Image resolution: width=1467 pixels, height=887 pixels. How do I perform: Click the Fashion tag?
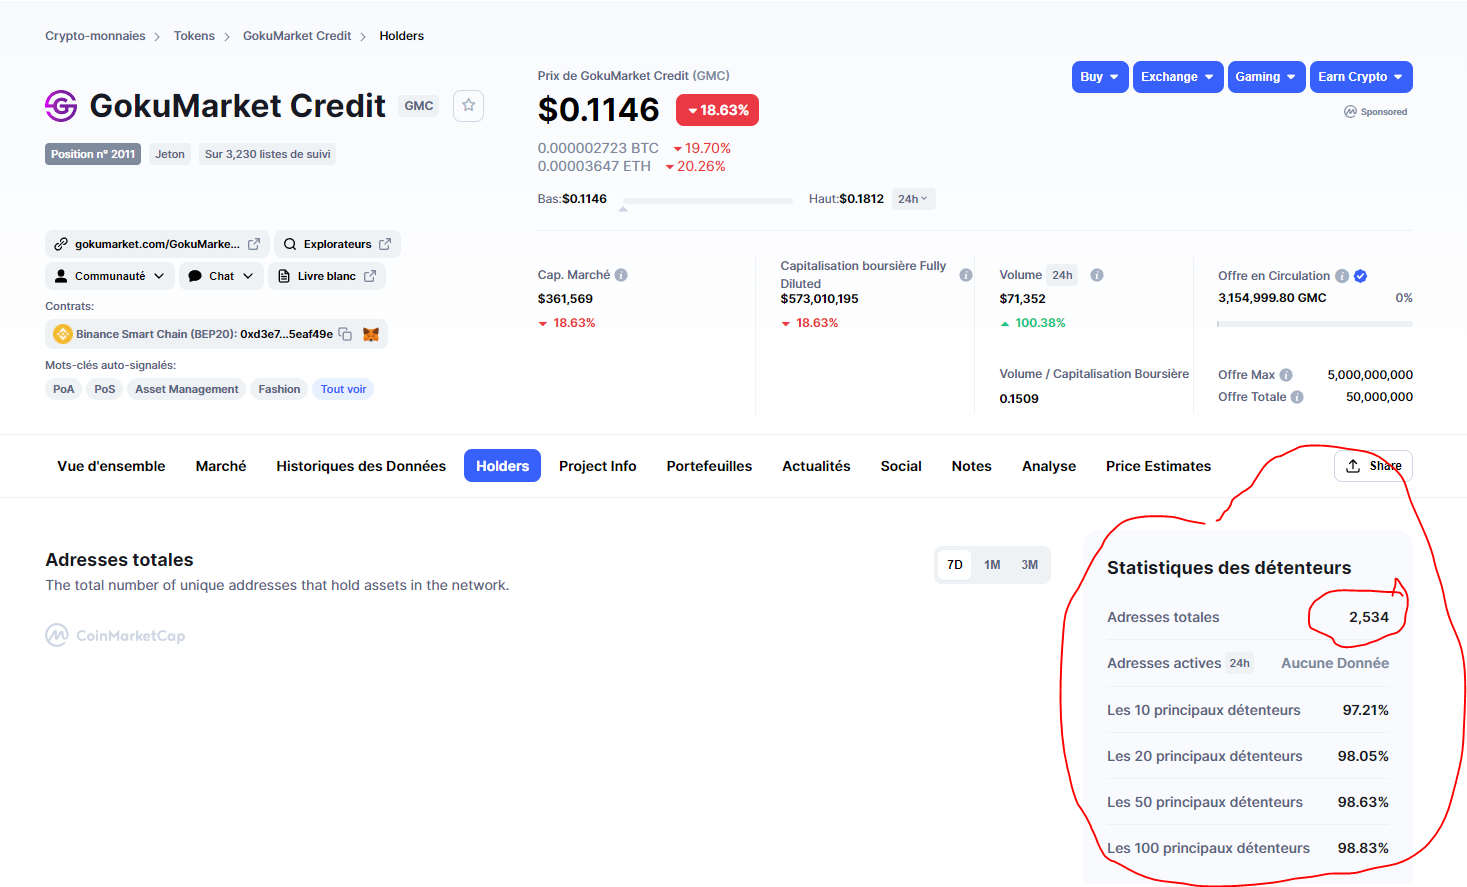coord(279,389)
